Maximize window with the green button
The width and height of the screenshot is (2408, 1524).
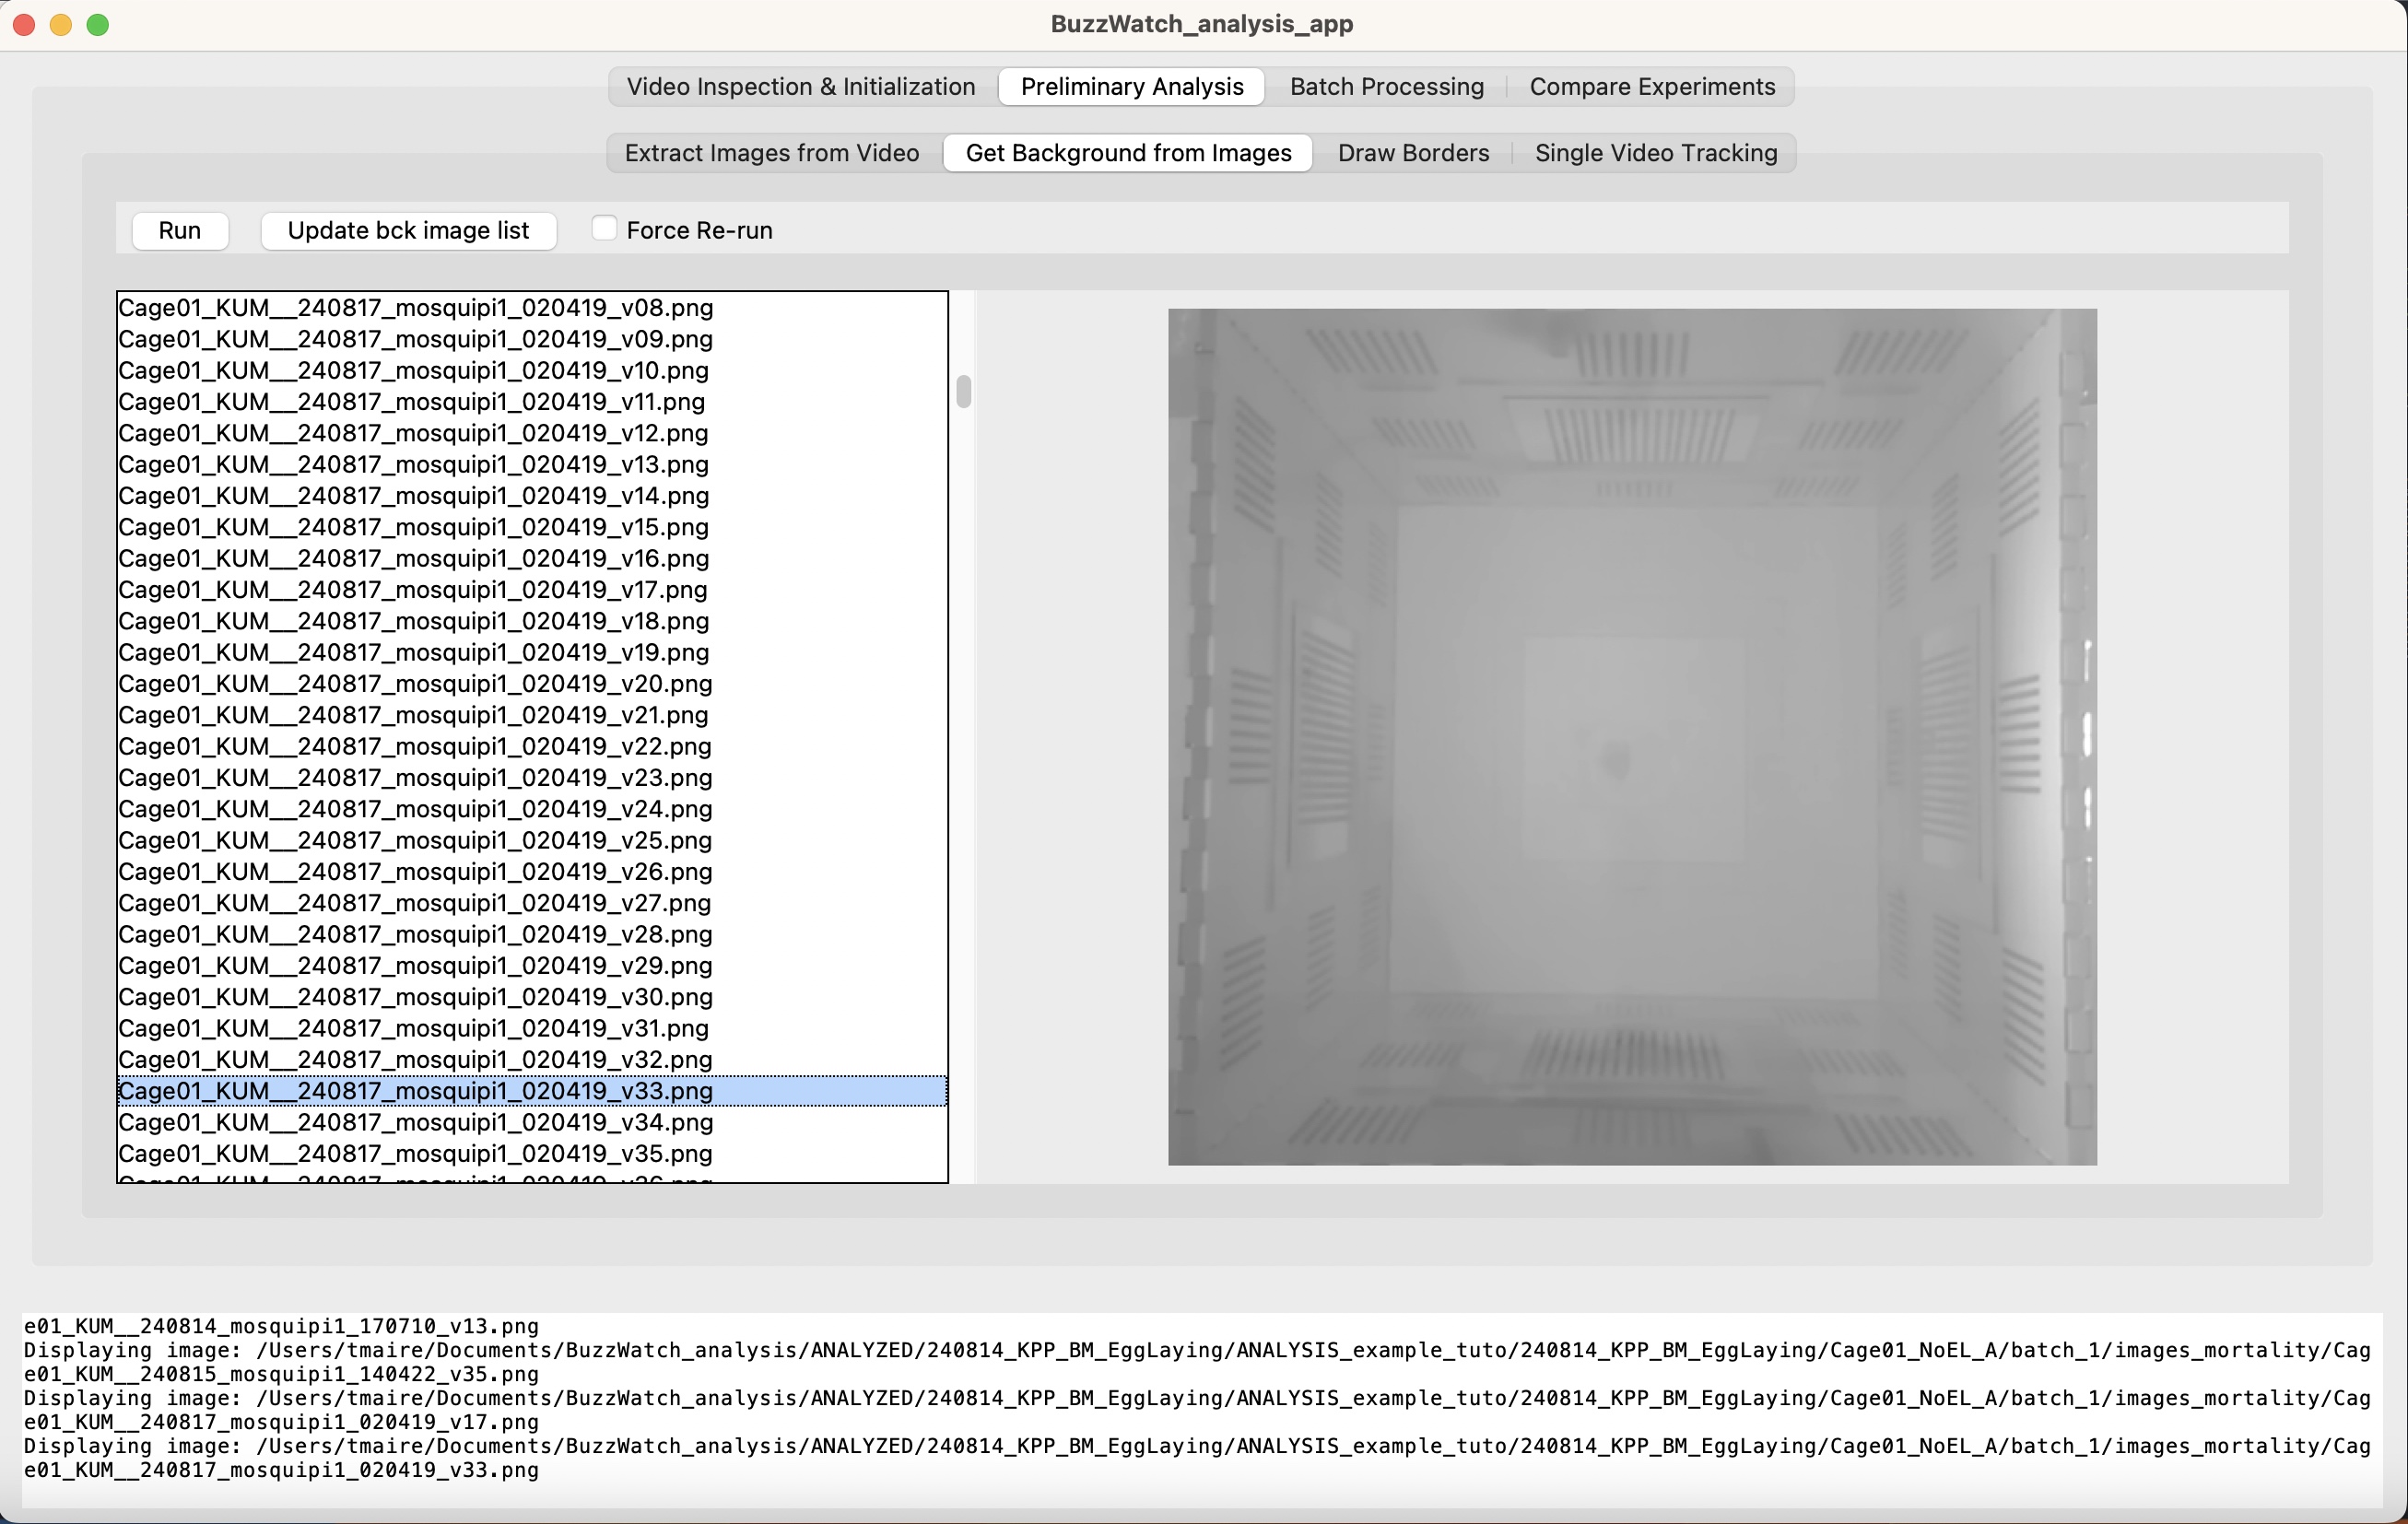(x=98, y=24)
